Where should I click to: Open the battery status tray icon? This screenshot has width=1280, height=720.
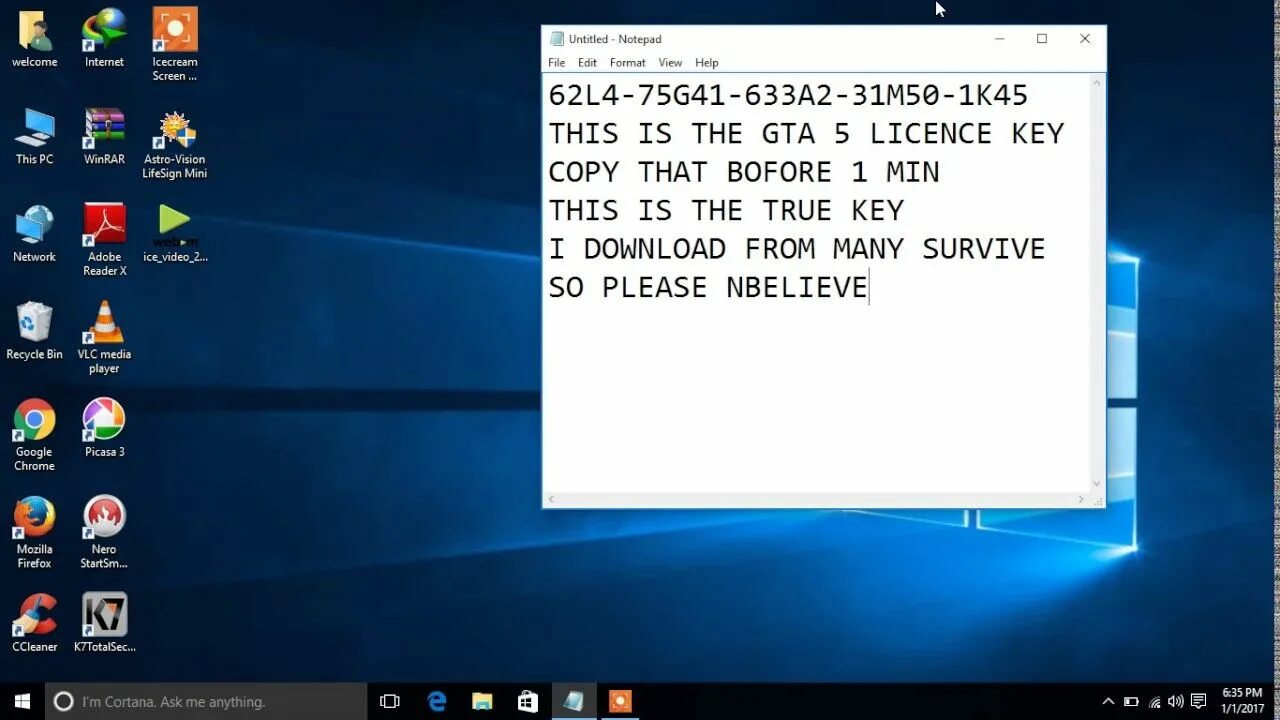1131,702
